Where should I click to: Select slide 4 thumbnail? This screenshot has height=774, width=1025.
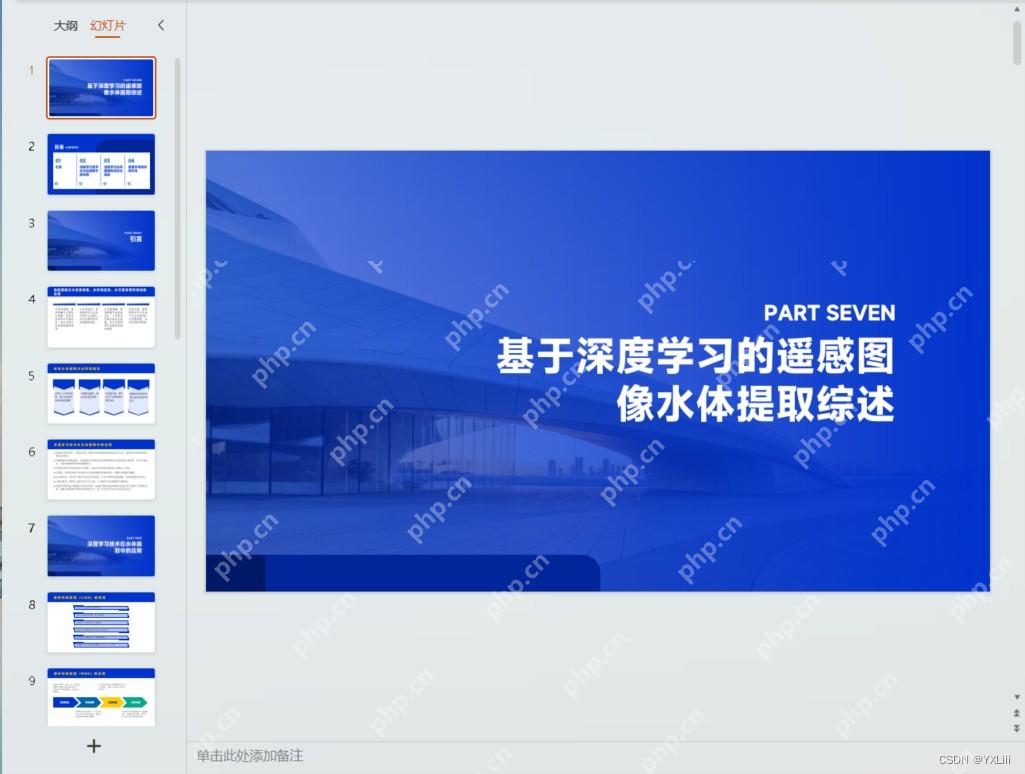tap(101, 316)
